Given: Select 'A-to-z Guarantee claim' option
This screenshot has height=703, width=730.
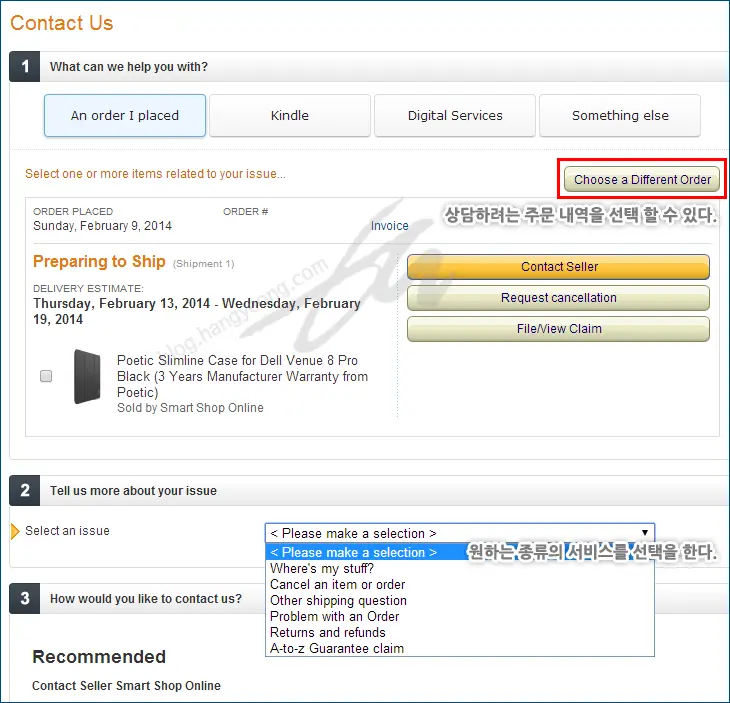Looking at the screenshot, I should [x=337, y=649].
